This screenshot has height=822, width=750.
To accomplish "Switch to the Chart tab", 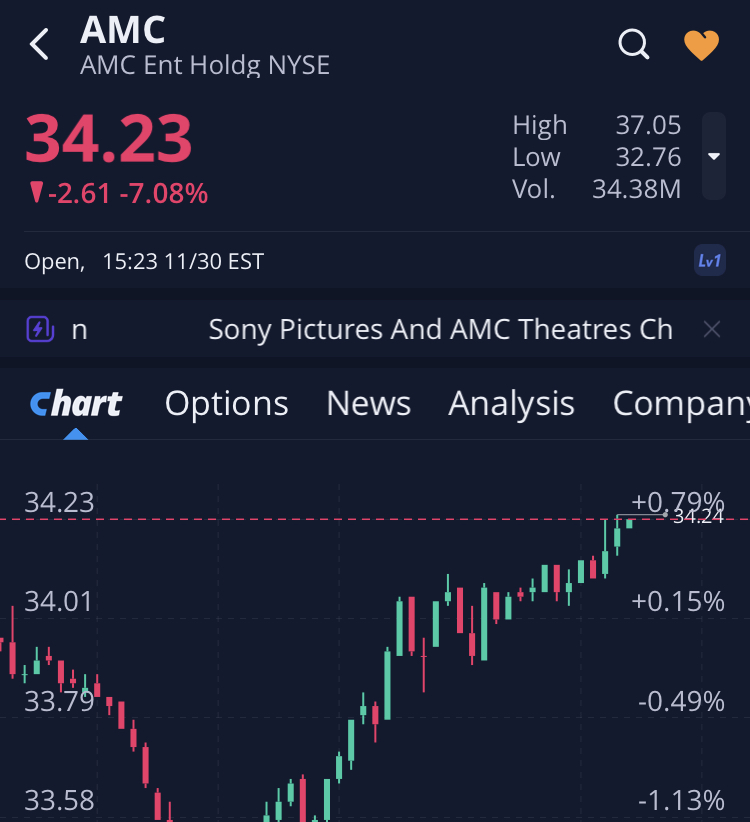I will point(76,403).
